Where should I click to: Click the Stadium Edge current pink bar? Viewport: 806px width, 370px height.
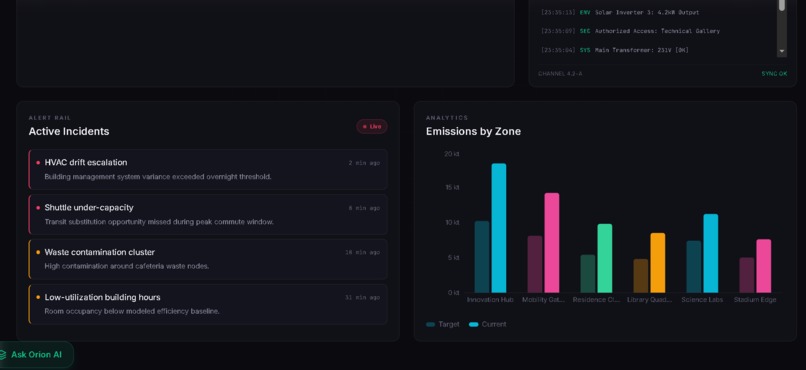(x=764, y=266)
